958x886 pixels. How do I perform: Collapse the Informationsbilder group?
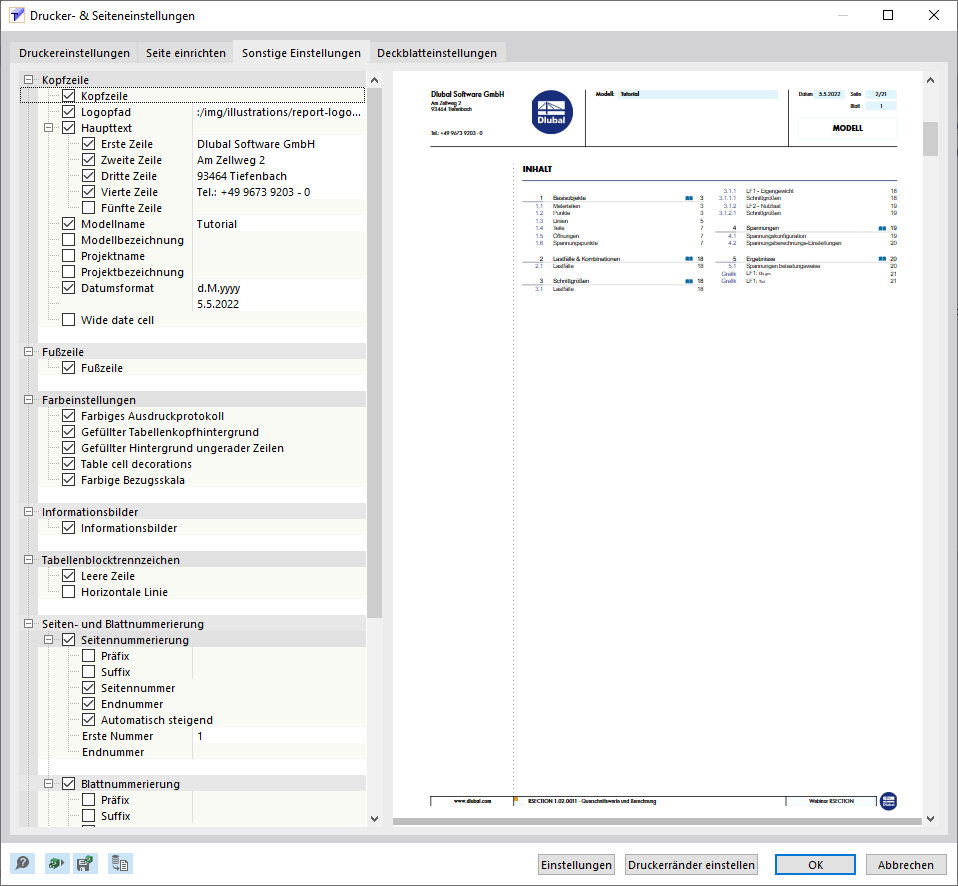click(x=28, y=511)
